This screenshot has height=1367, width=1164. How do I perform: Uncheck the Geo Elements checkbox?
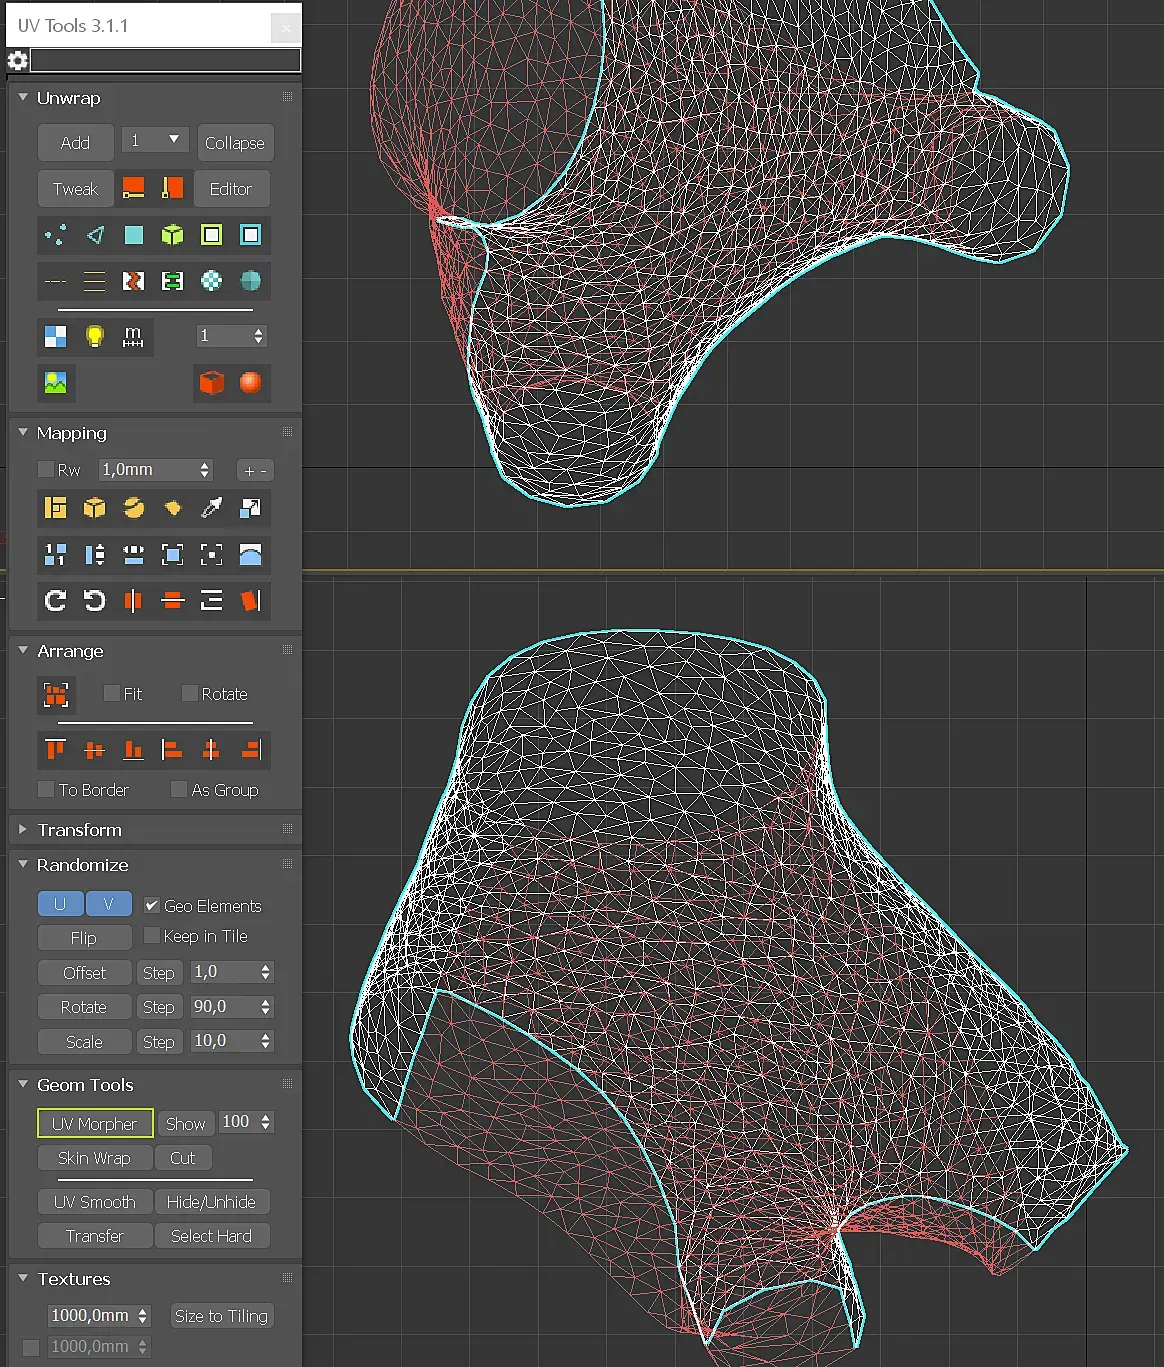(152, 905)
